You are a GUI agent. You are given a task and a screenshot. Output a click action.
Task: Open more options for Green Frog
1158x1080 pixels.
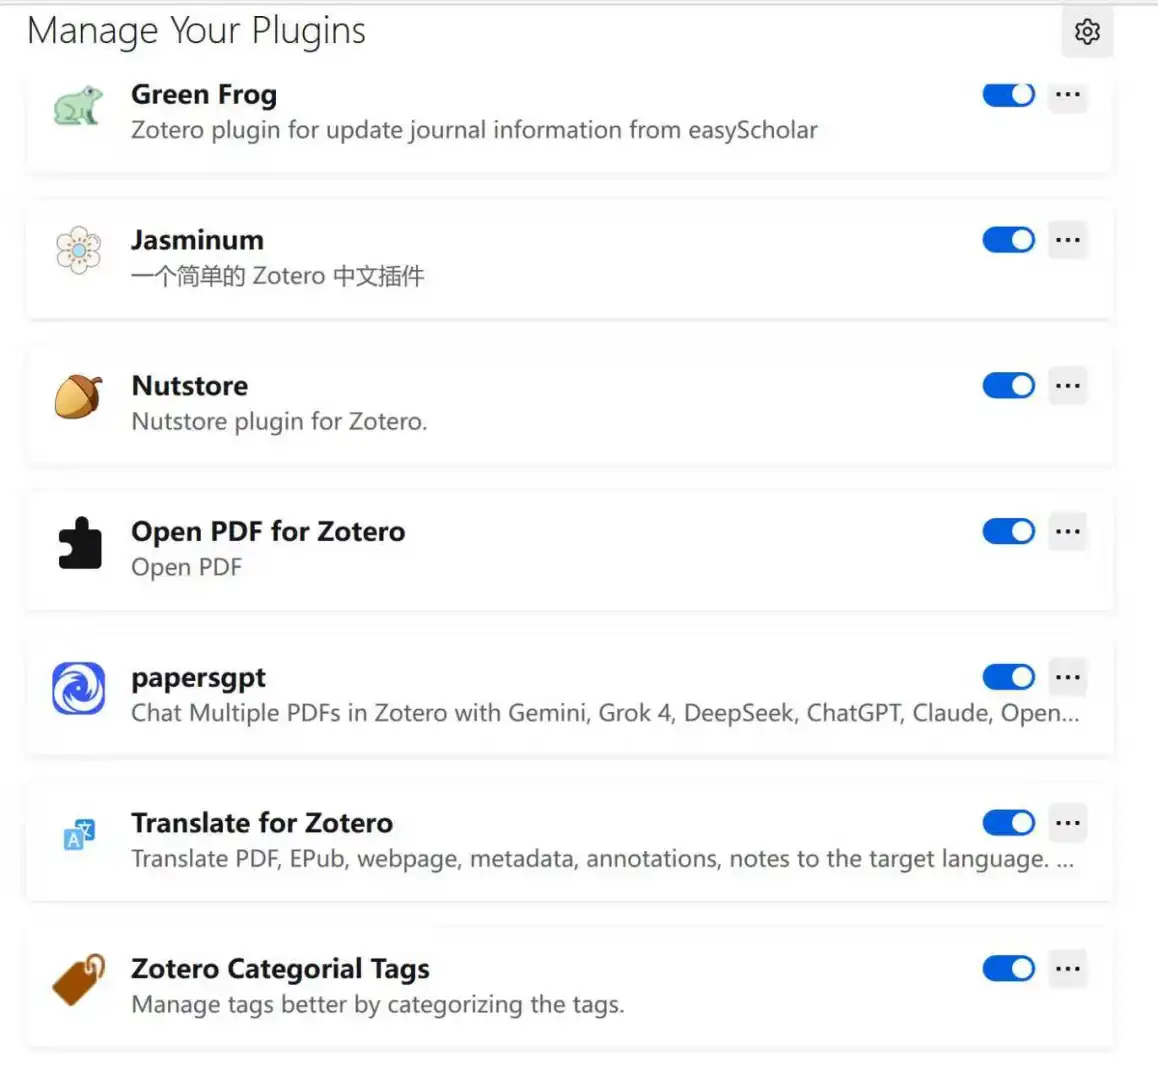coord(1068,95)
